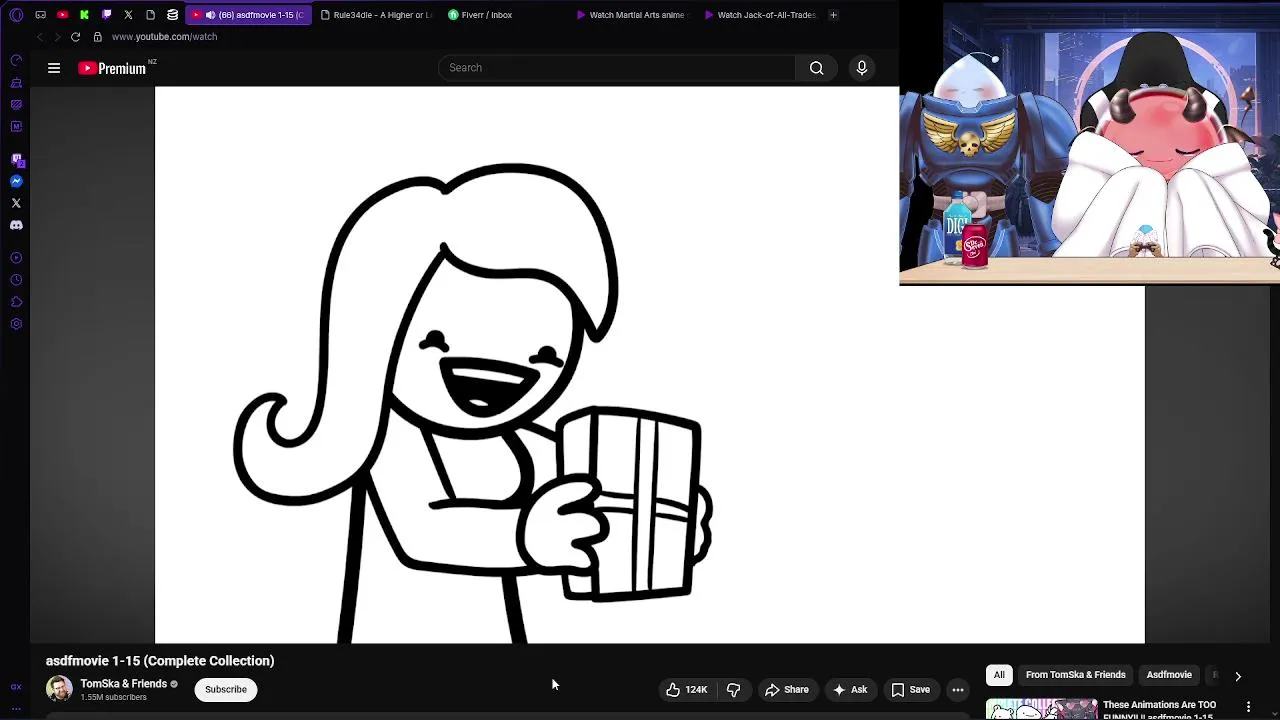
Task: Select the All filter chip
Action: (999, 675)
